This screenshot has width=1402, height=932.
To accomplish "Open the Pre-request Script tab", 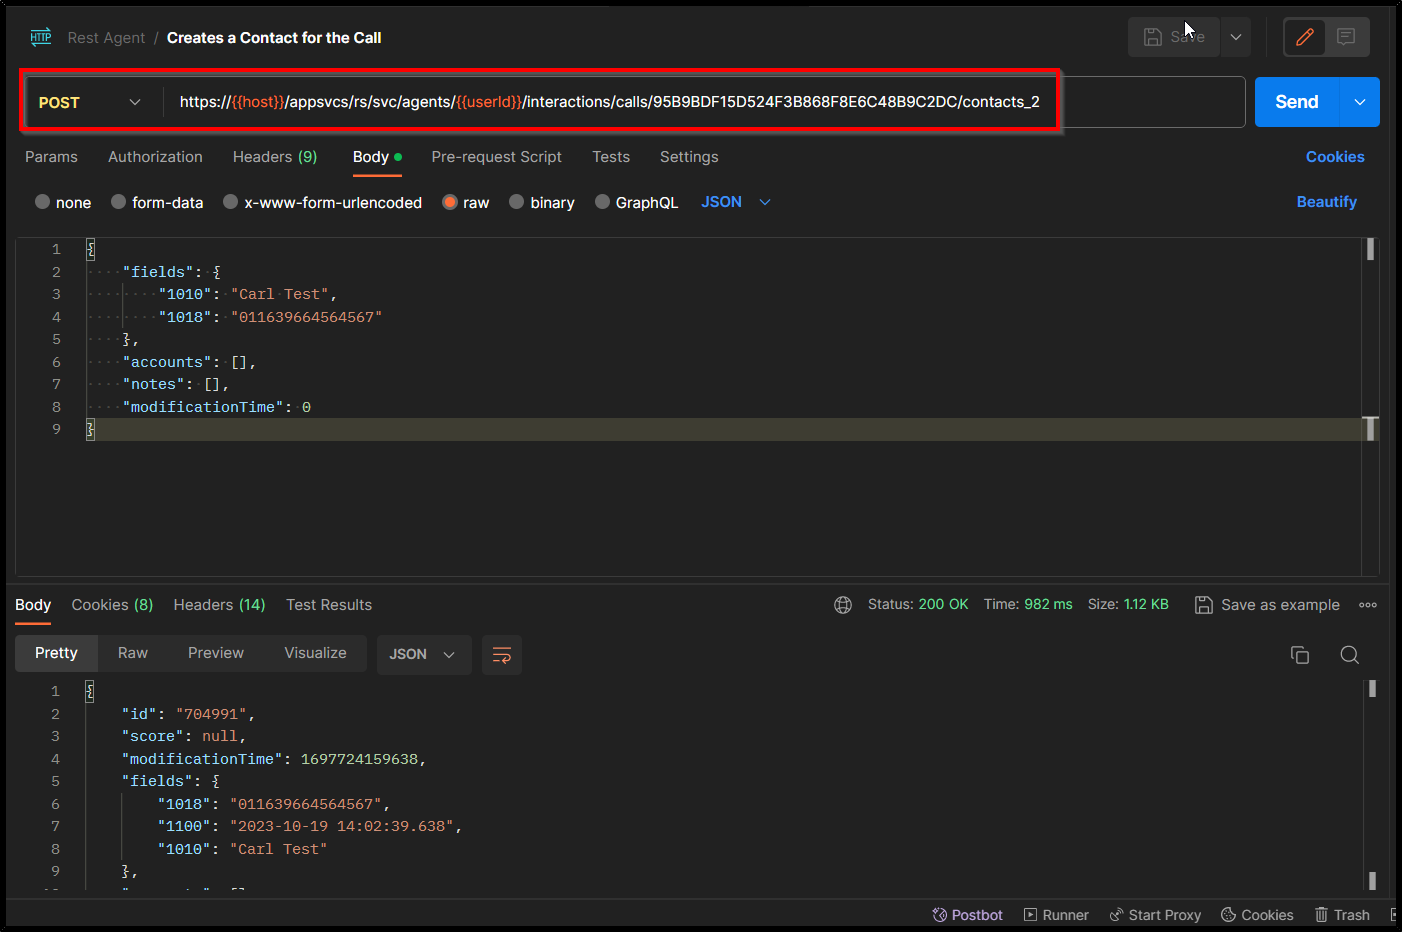I will pyautogui.click(x=496, y=157).
